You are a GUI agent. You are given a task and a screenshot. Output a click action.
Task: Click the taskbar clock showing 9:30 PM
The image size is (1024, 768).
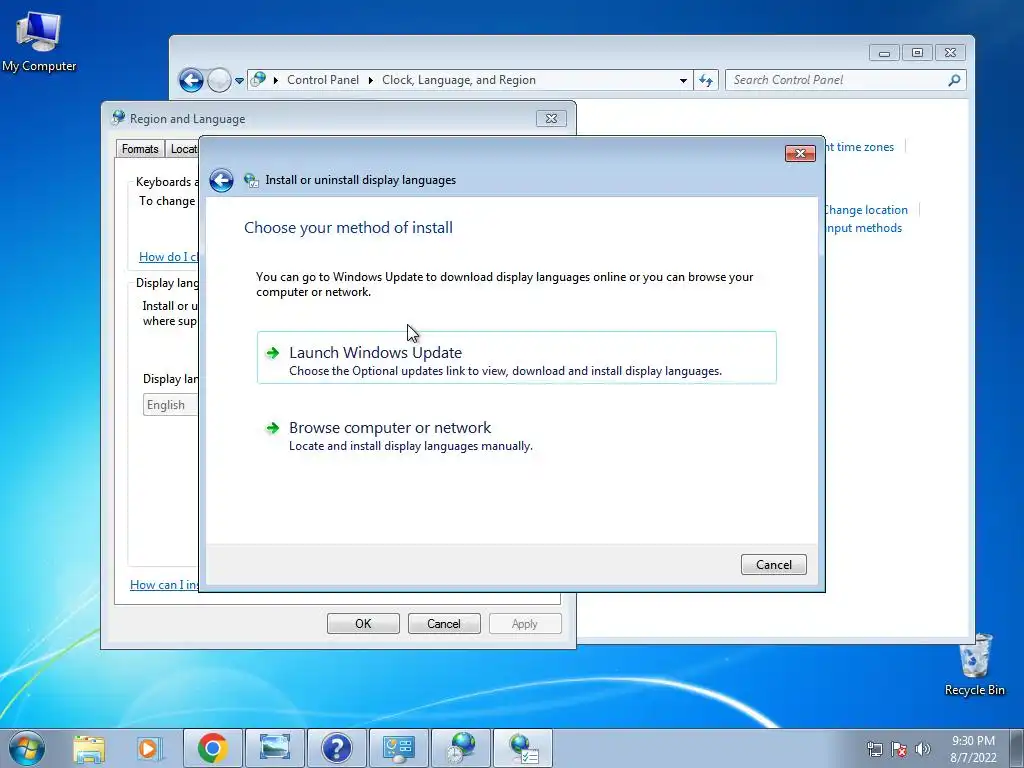(973, 749)
